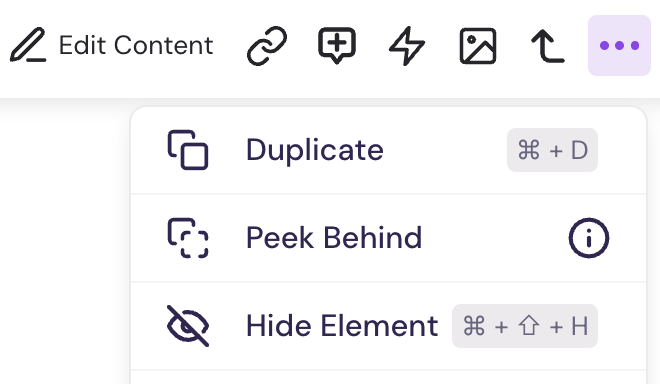
Task: Click the crossed-out eye icon
Action: click(188, 326)
